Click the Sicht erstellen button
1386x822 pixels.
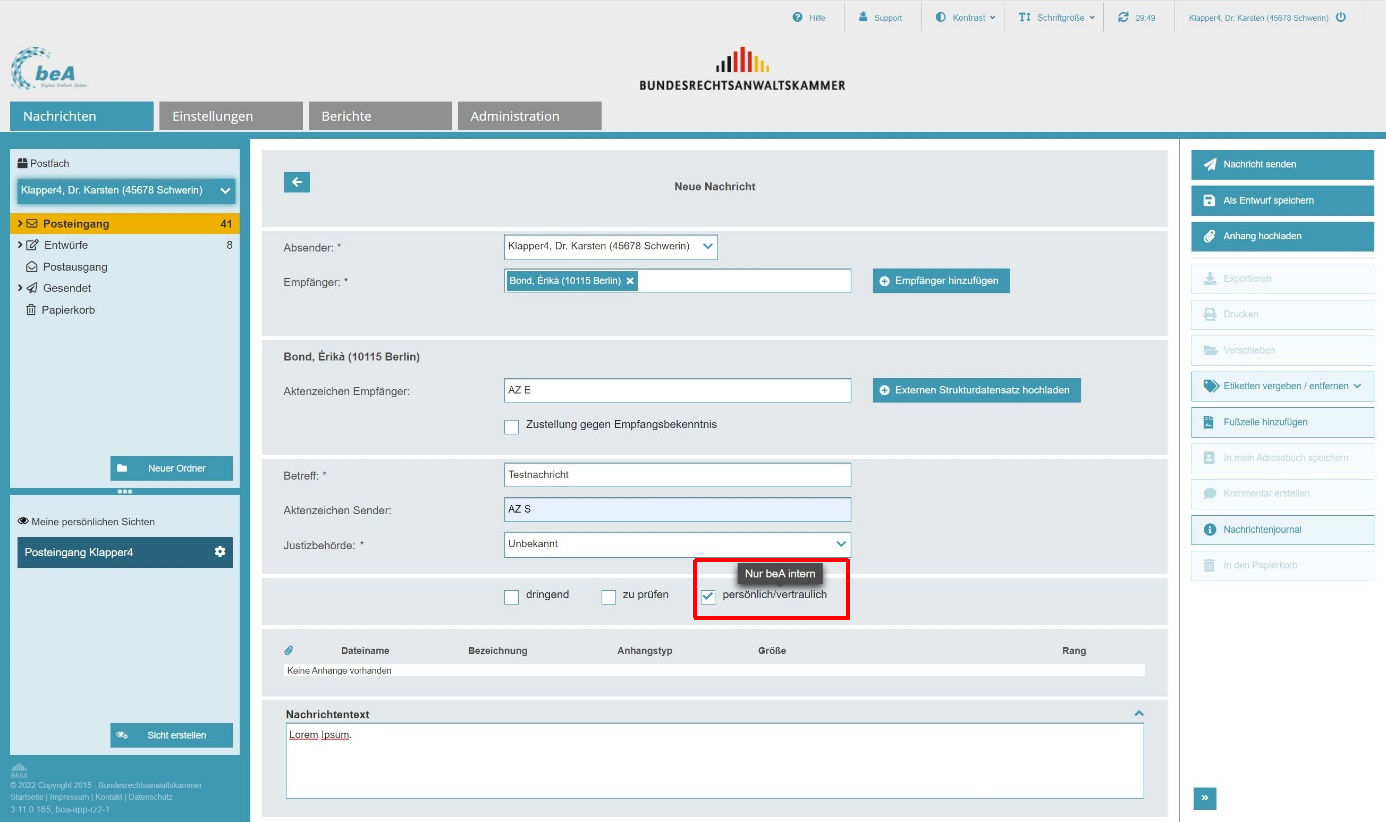(171, 735)
